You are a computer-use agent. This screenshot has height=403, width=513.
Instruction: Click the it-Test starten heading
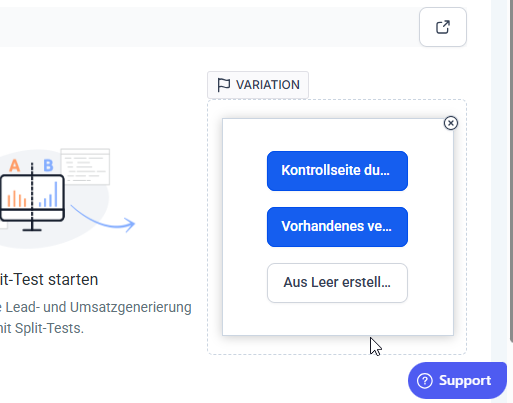pyautogui.click(x=49, y=279)
